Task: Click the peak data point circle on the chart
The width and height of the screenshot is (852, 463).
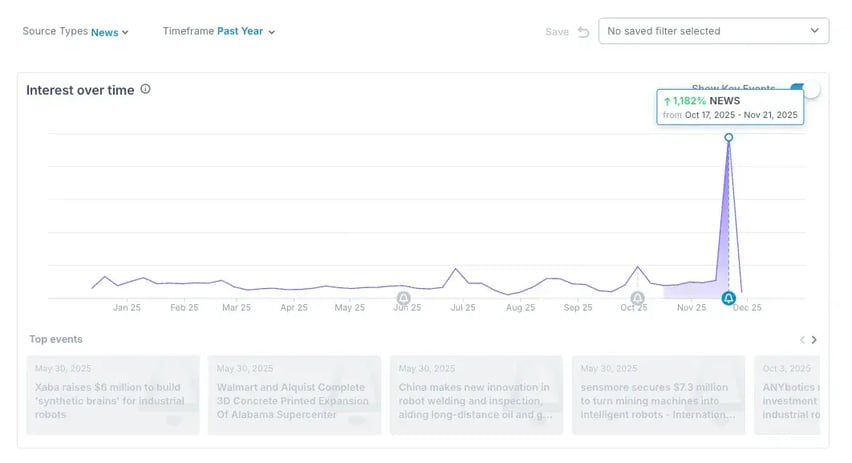Action: [x=729, y=137]
